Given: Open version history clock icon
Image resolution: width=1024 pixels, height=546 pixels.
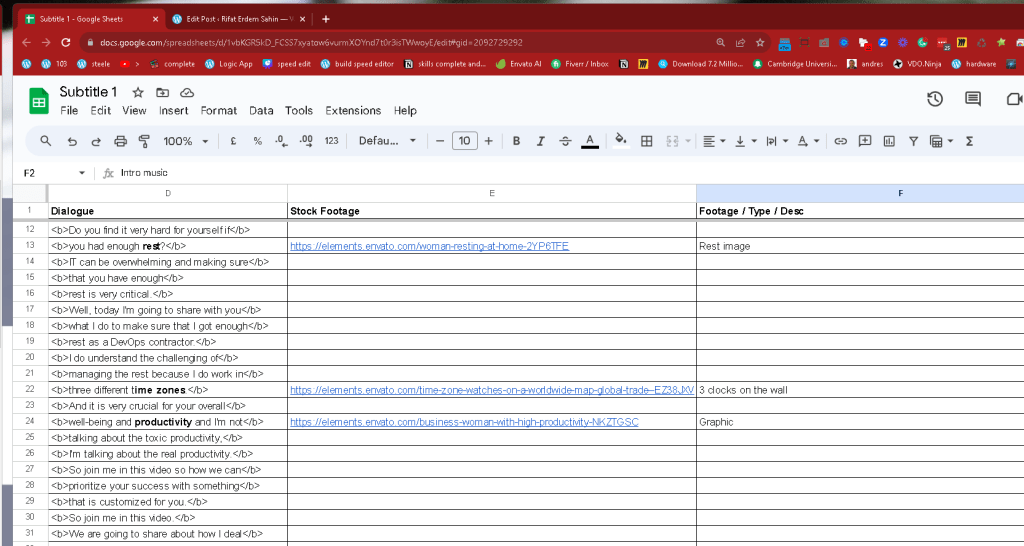Looking at the screenshot, I should pos(935,99).
